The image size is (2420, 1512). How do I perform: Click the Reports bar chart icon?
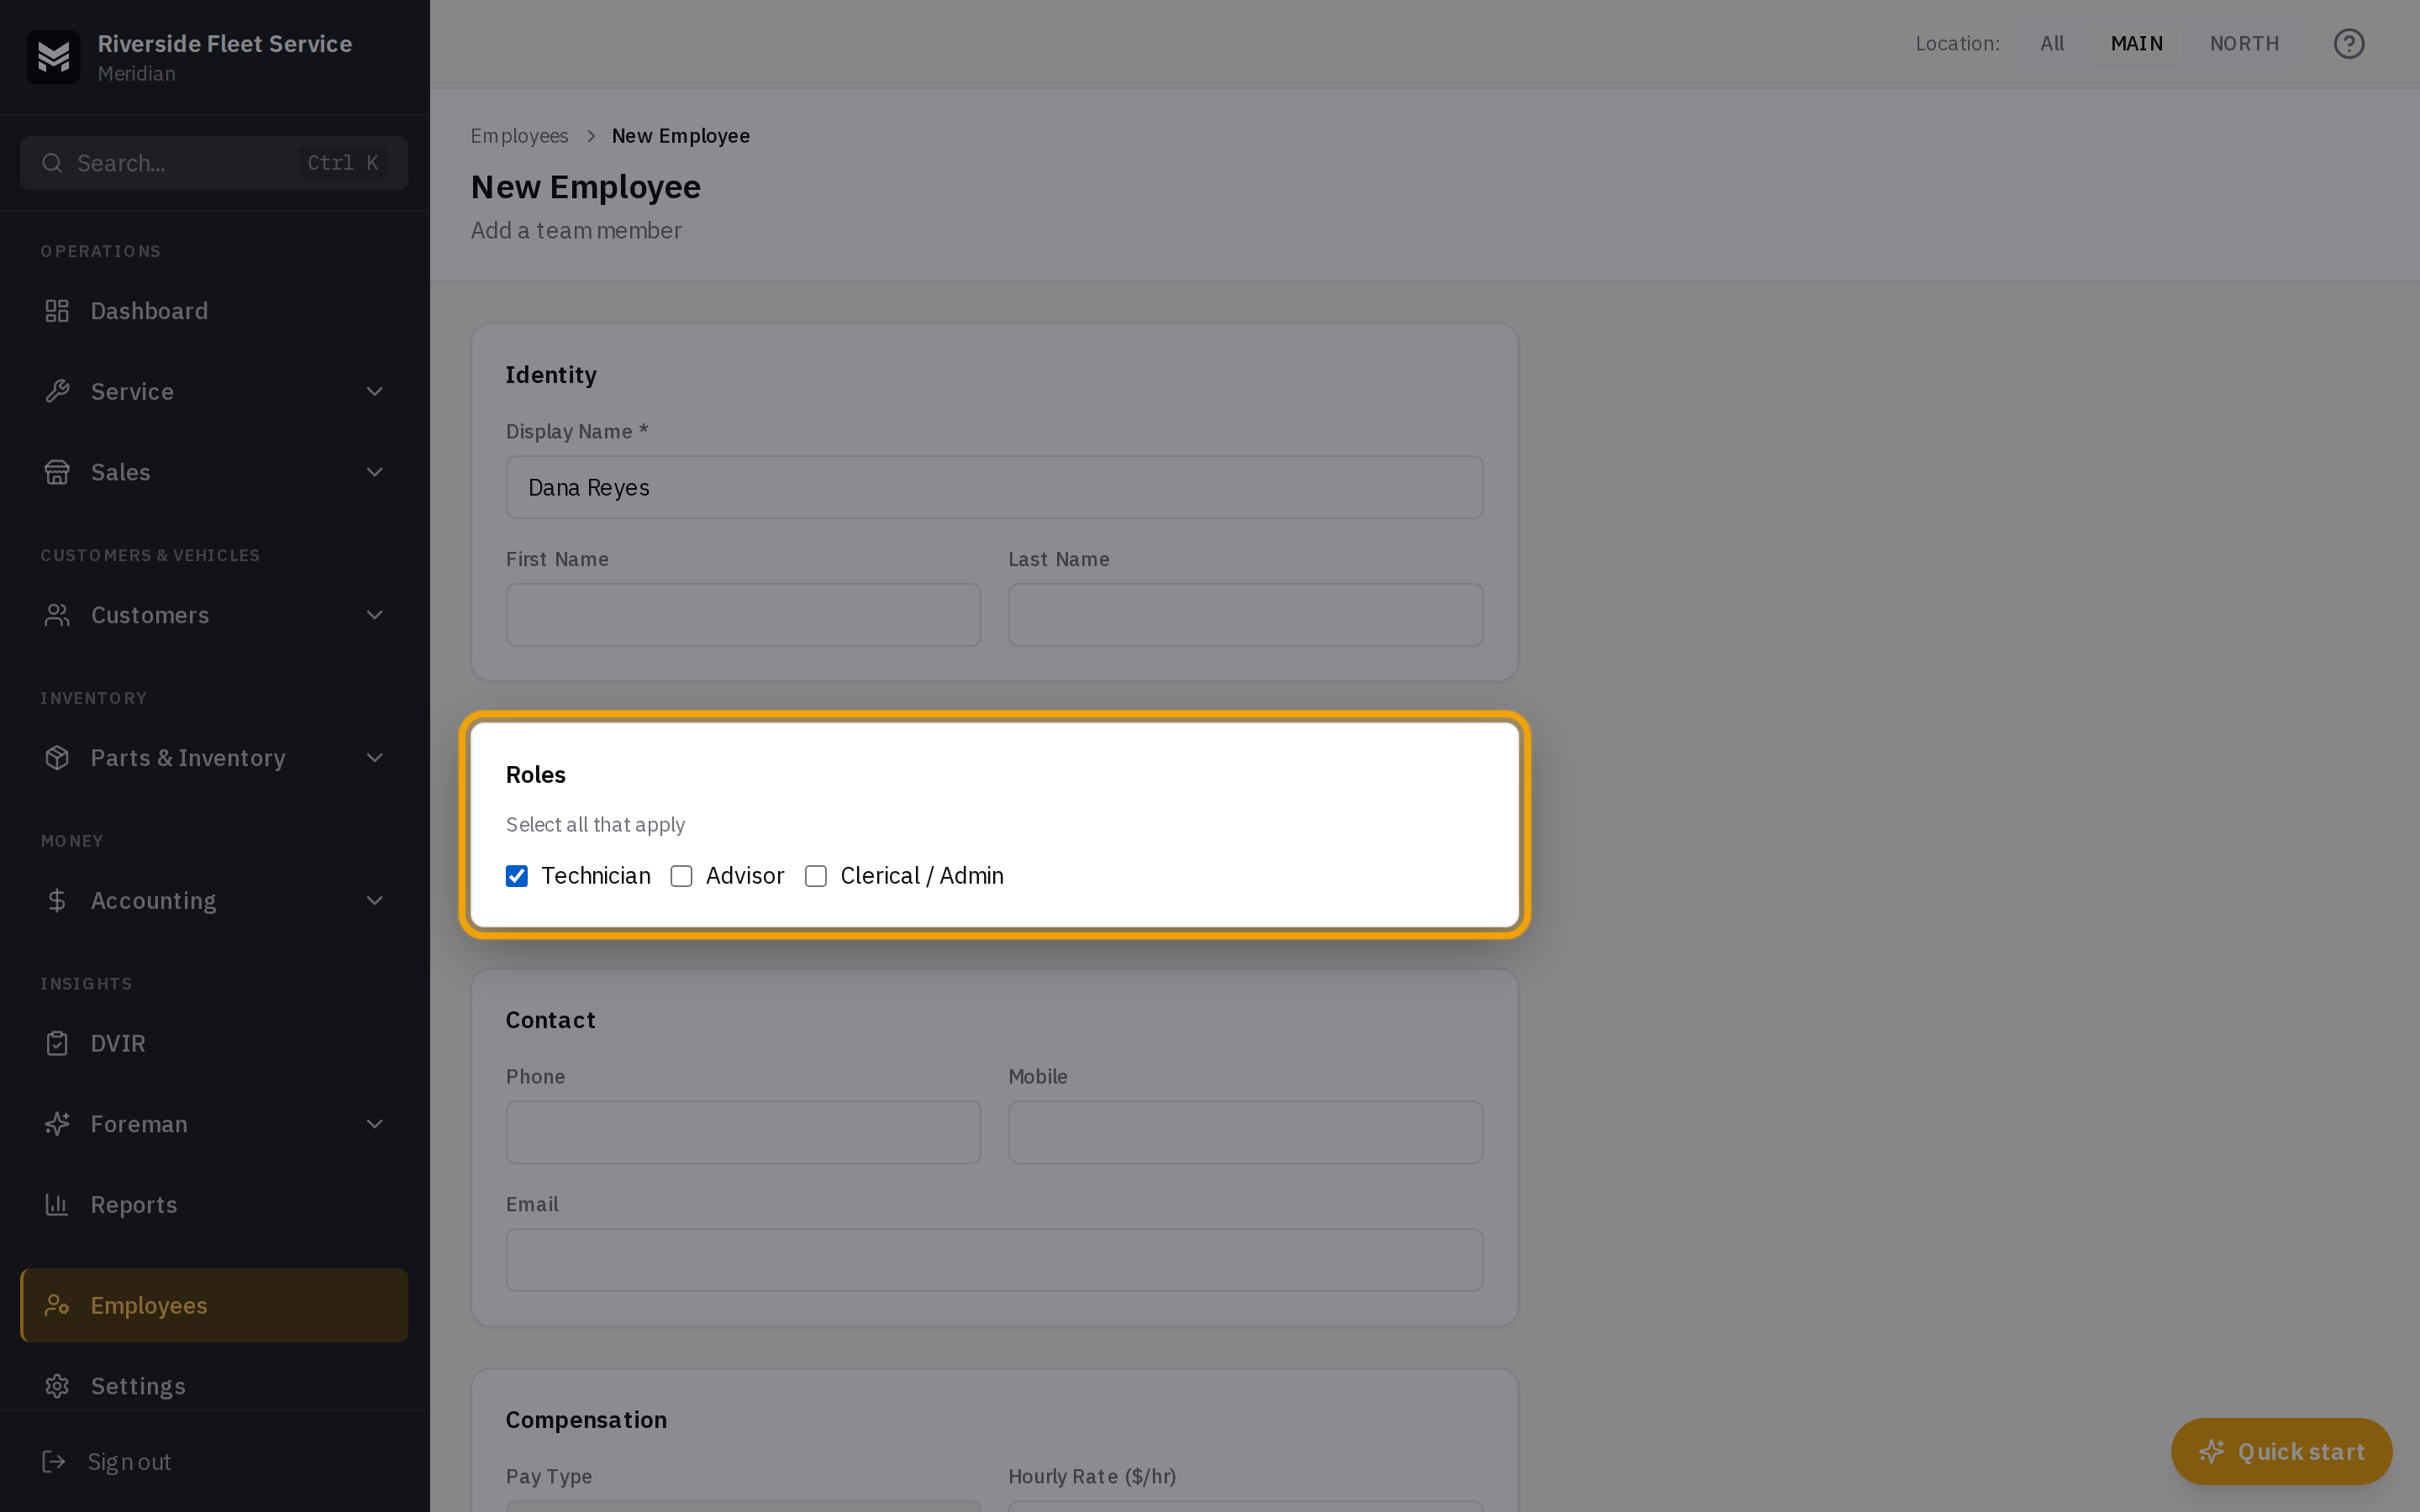[x=57, y=1205]
